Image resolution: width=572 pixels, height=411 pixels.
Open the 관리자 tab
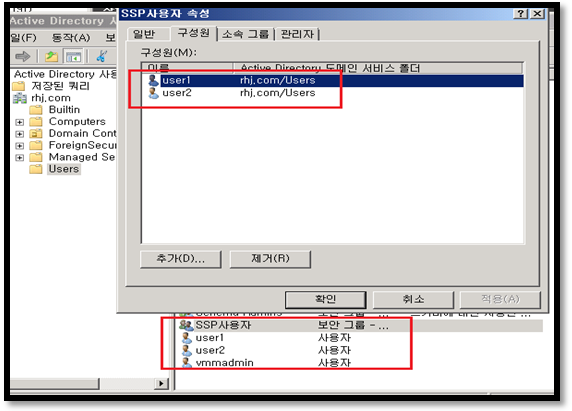coord(297,34)
